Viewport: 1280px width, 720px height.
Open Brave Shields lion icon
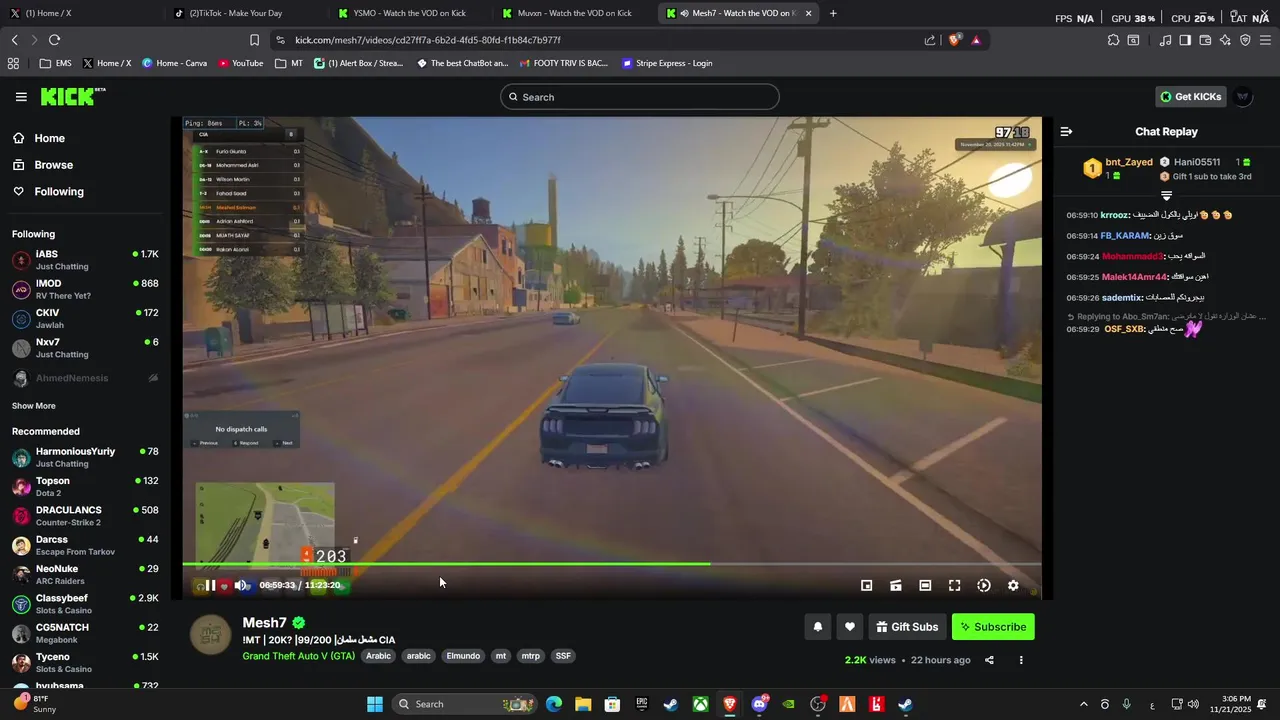[x=954, y=40]
